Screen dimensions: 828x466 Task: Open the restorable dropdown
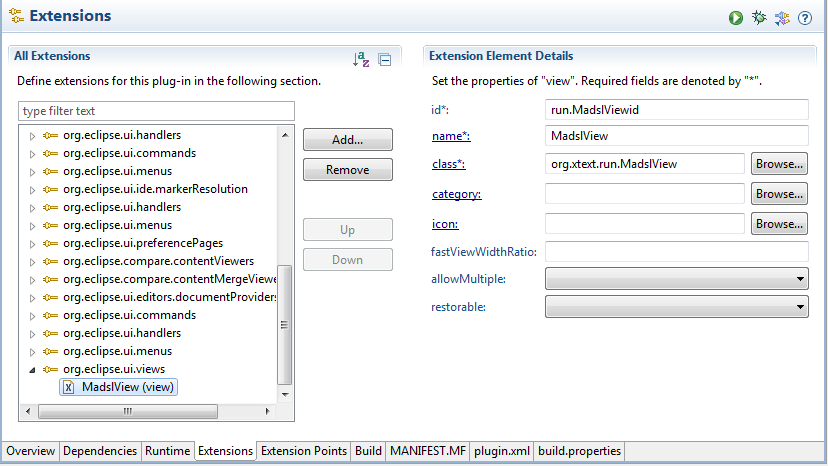point(677,307)
